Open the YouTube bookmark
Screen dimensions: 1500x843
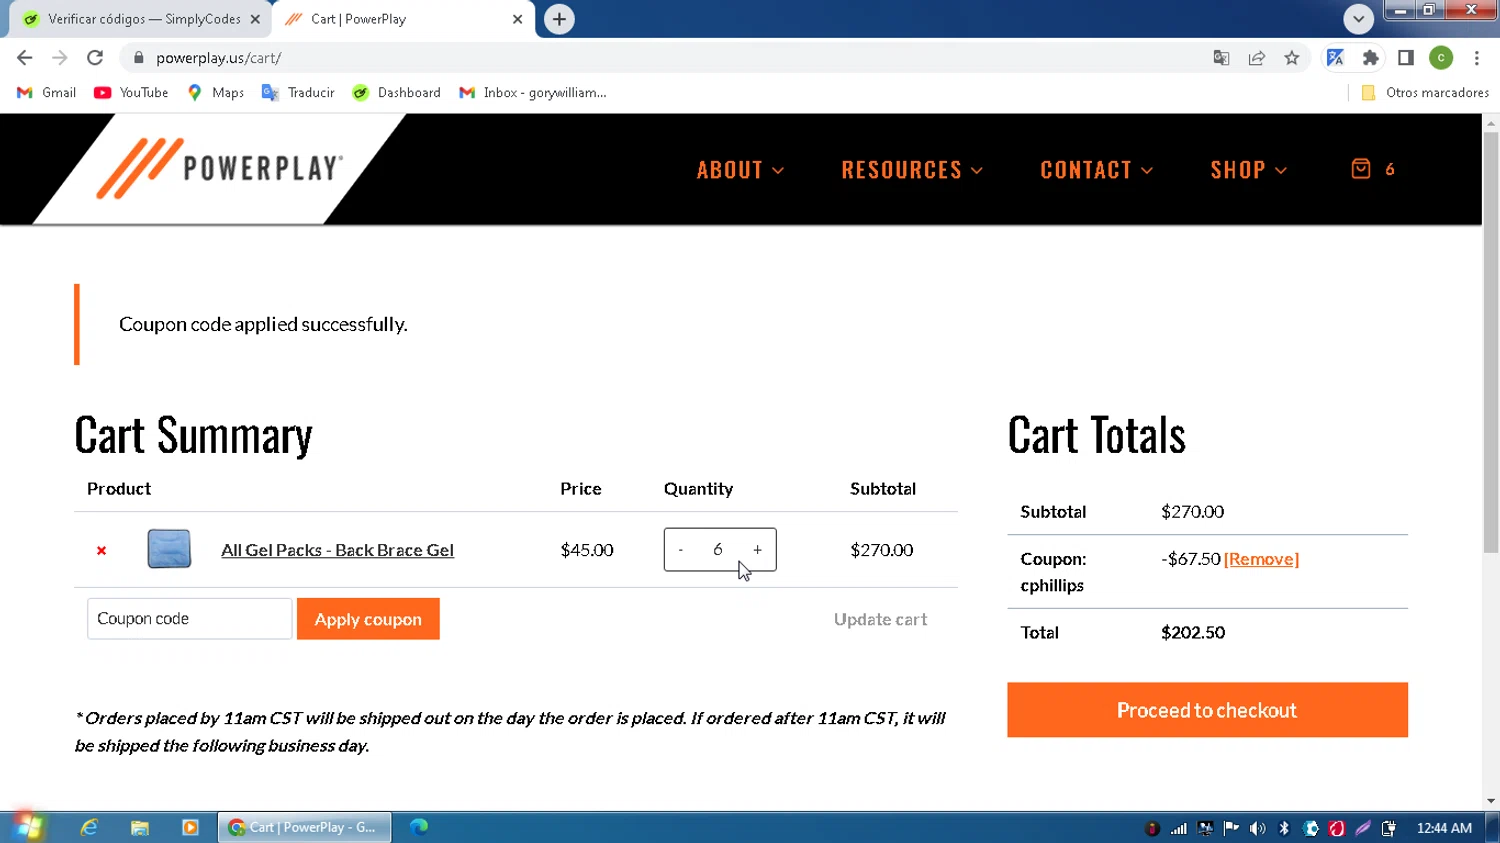coord(131,92)
